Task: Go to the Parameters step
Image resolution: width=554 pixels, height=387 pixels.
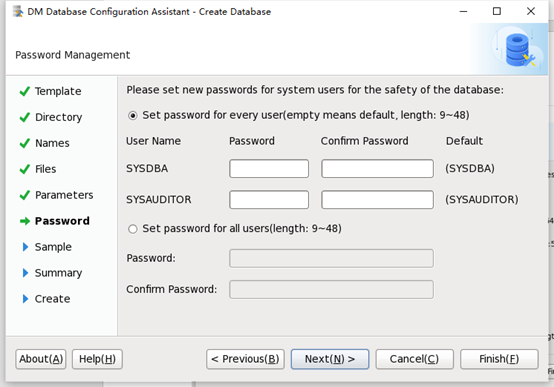Action: [64, 195]
